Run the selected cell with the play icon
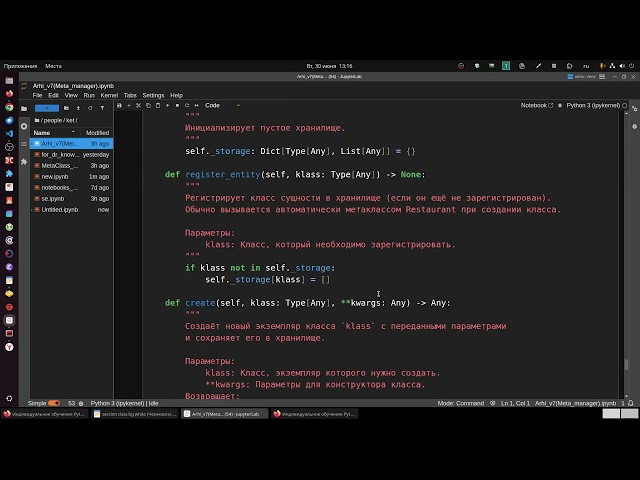640x480 pixels. tap(167, 105)
